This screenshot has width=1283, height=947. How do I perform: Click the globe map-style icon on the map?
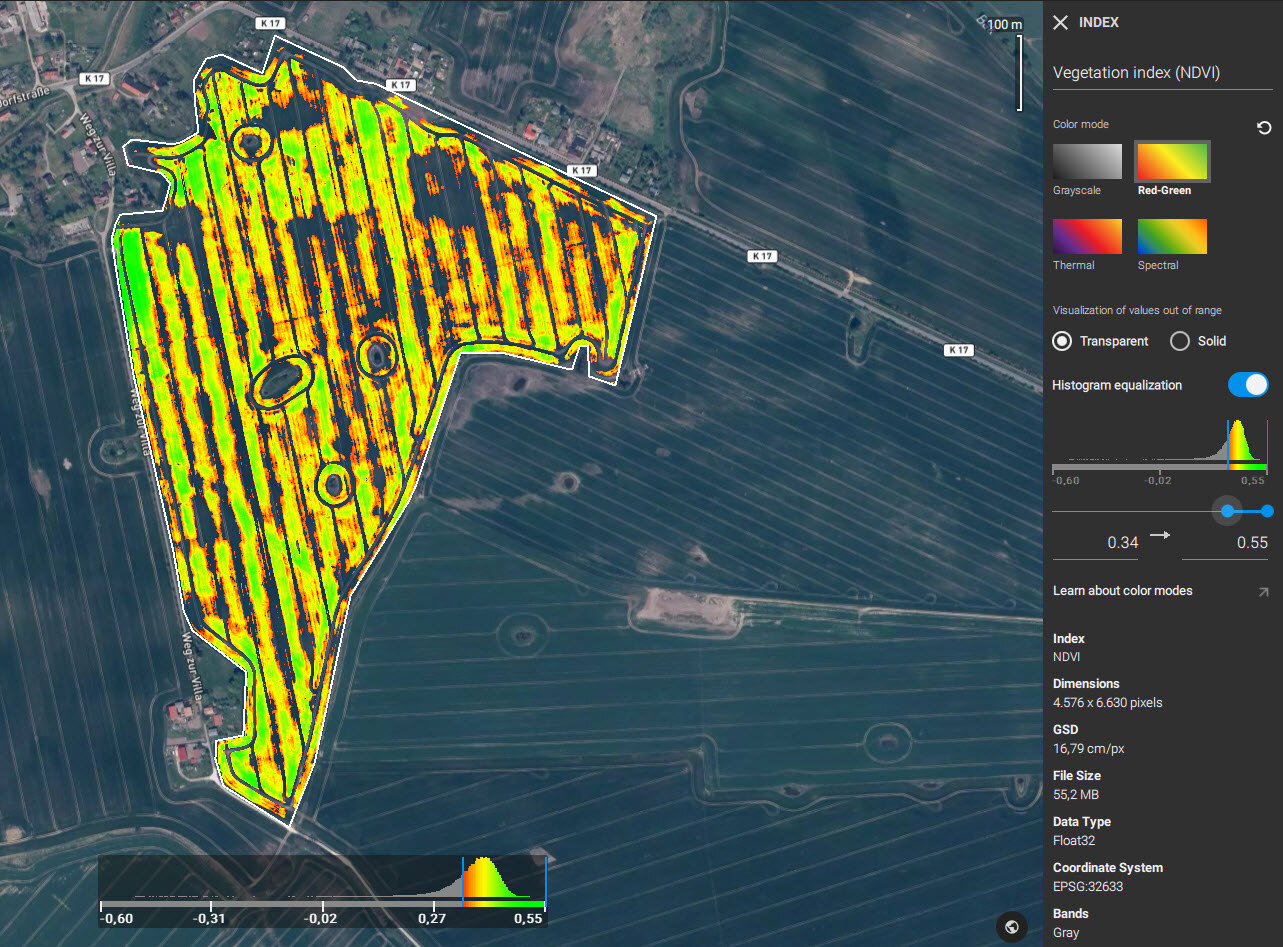1011,926
